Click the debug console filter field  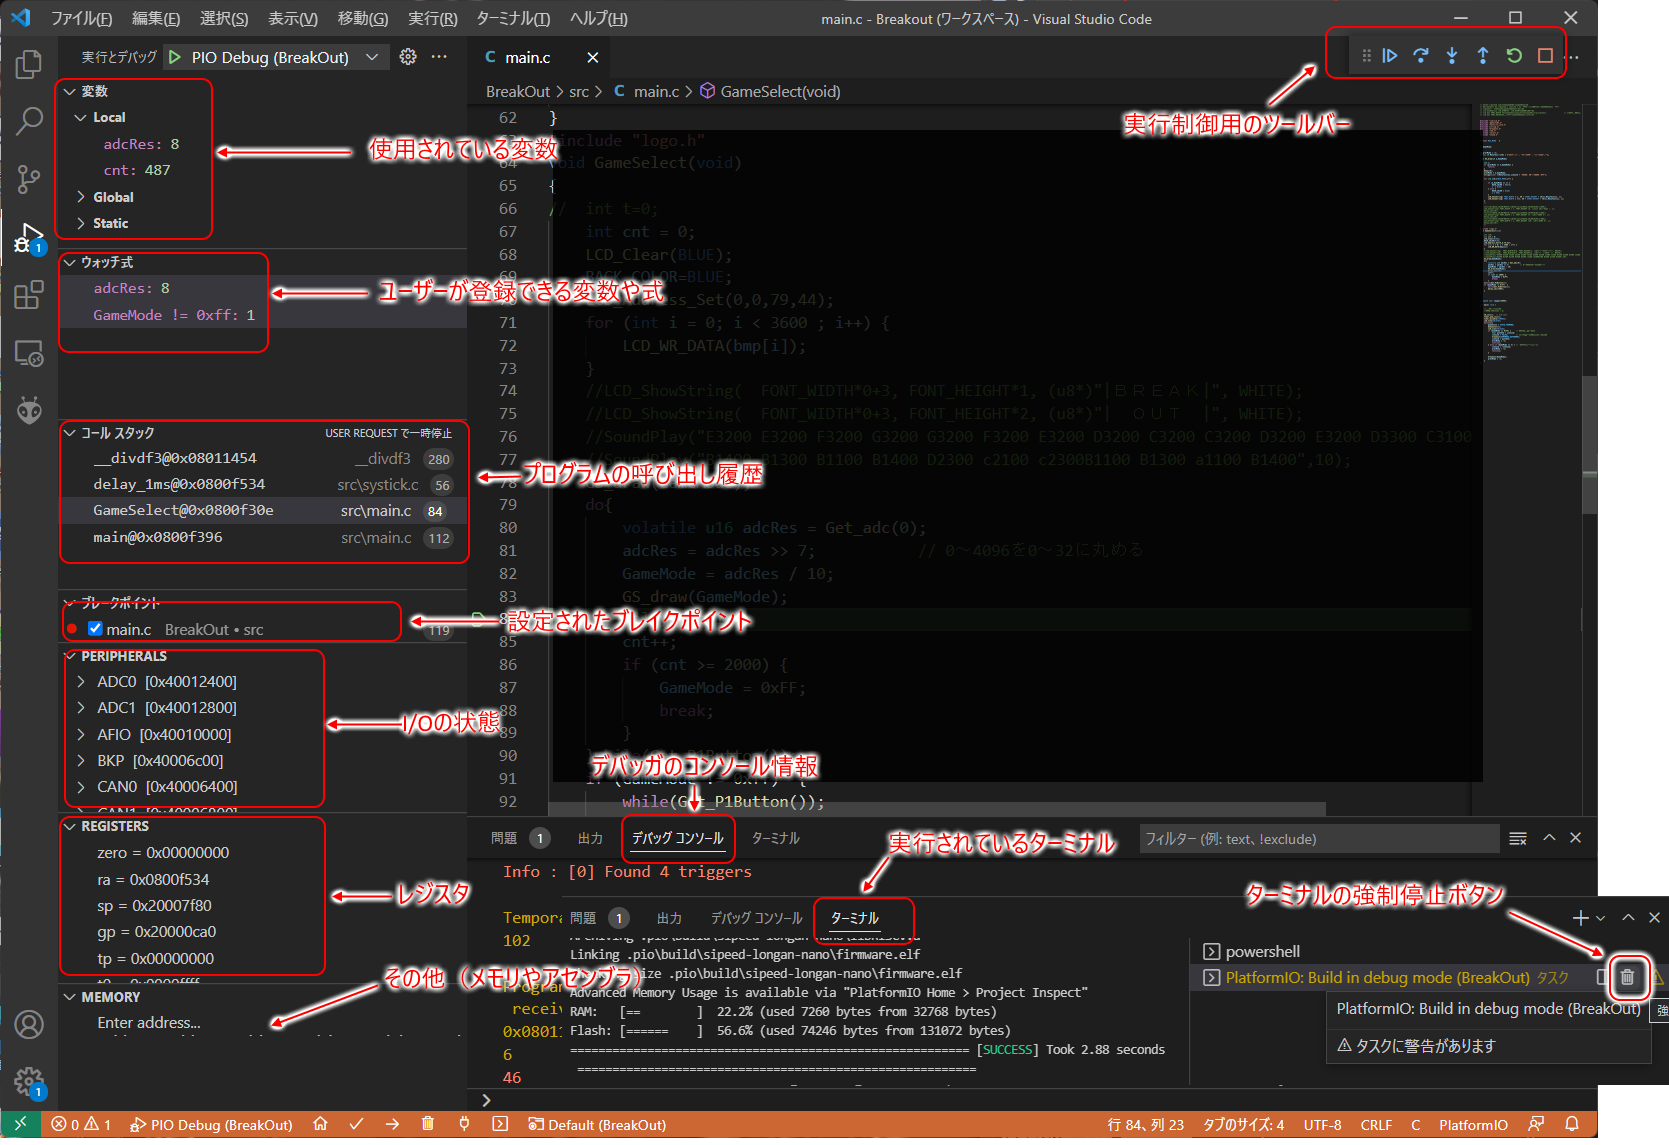[1319, 838]
